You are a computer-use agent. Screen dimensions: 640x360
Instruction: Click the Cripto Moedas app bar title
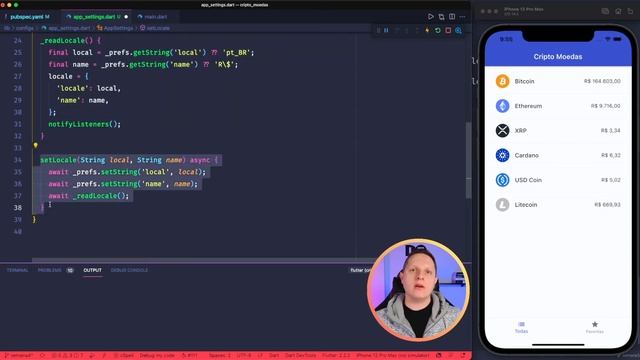(x=558, y=57)
